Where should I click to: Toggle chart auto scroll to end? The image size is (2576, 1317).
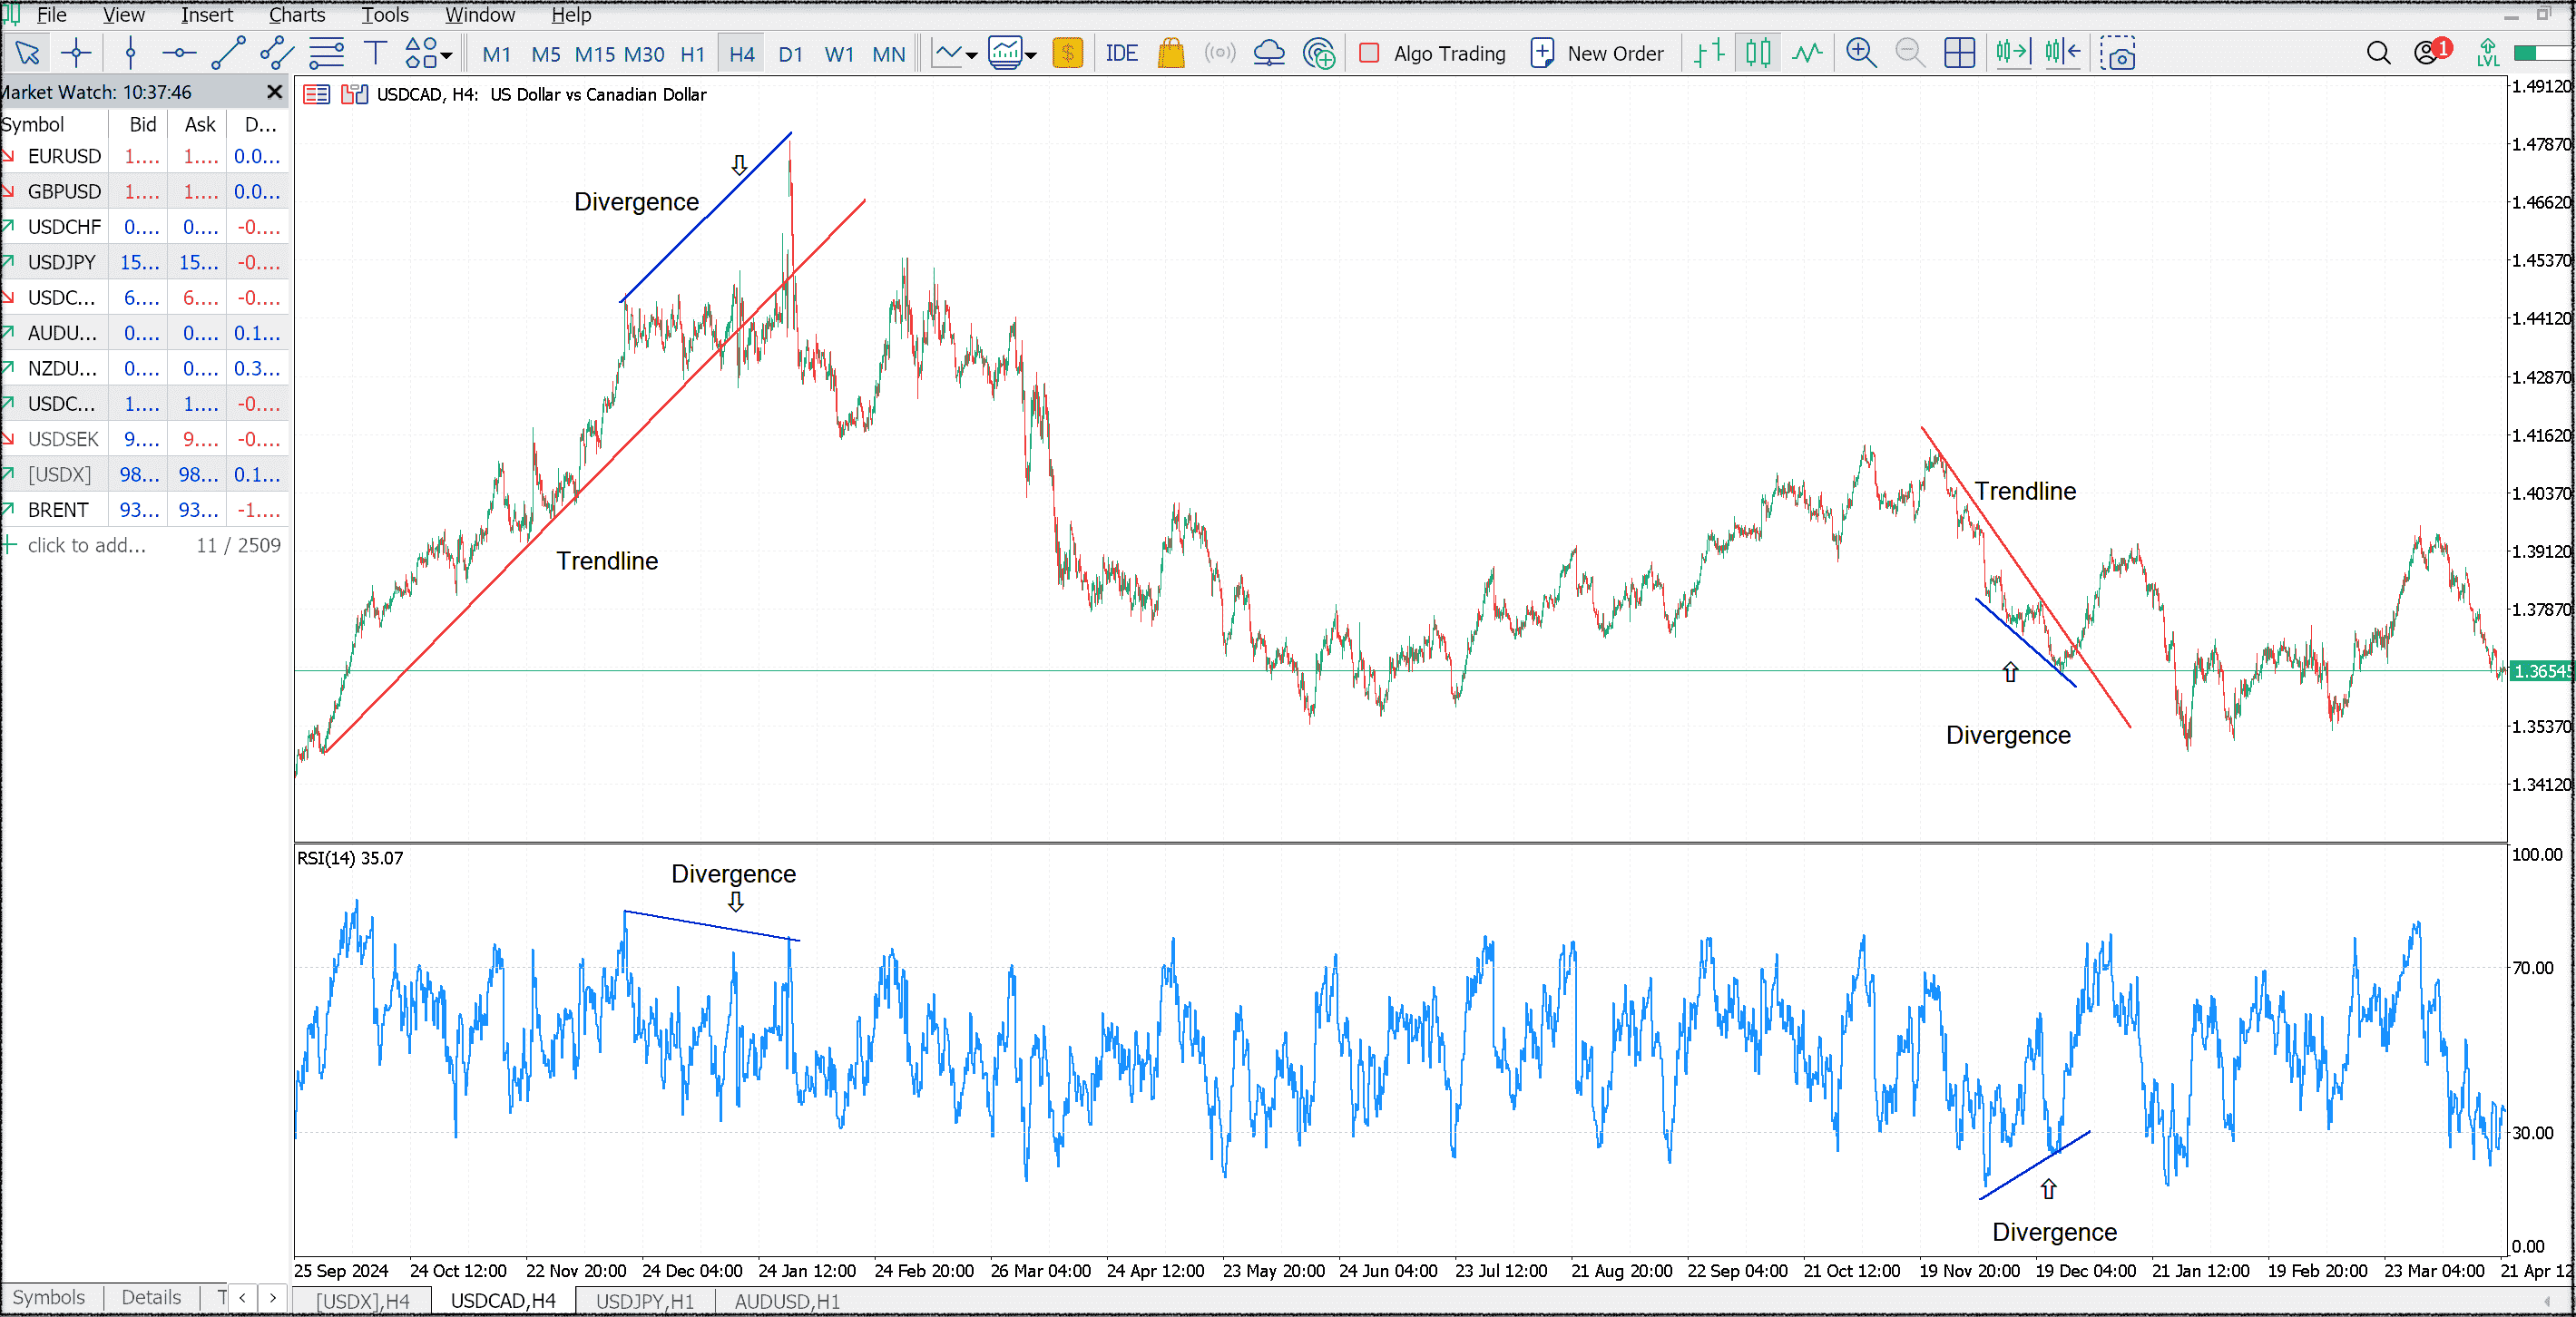pos(2013,53)
